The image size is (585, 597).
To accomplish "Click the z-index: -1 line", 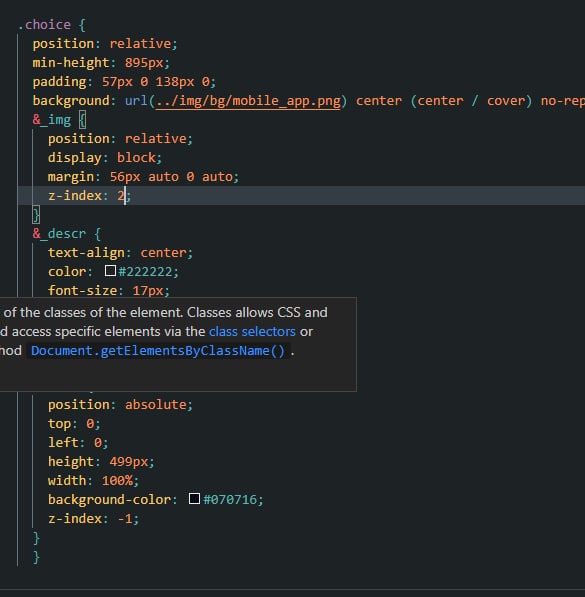I will (x=93, y=519).
